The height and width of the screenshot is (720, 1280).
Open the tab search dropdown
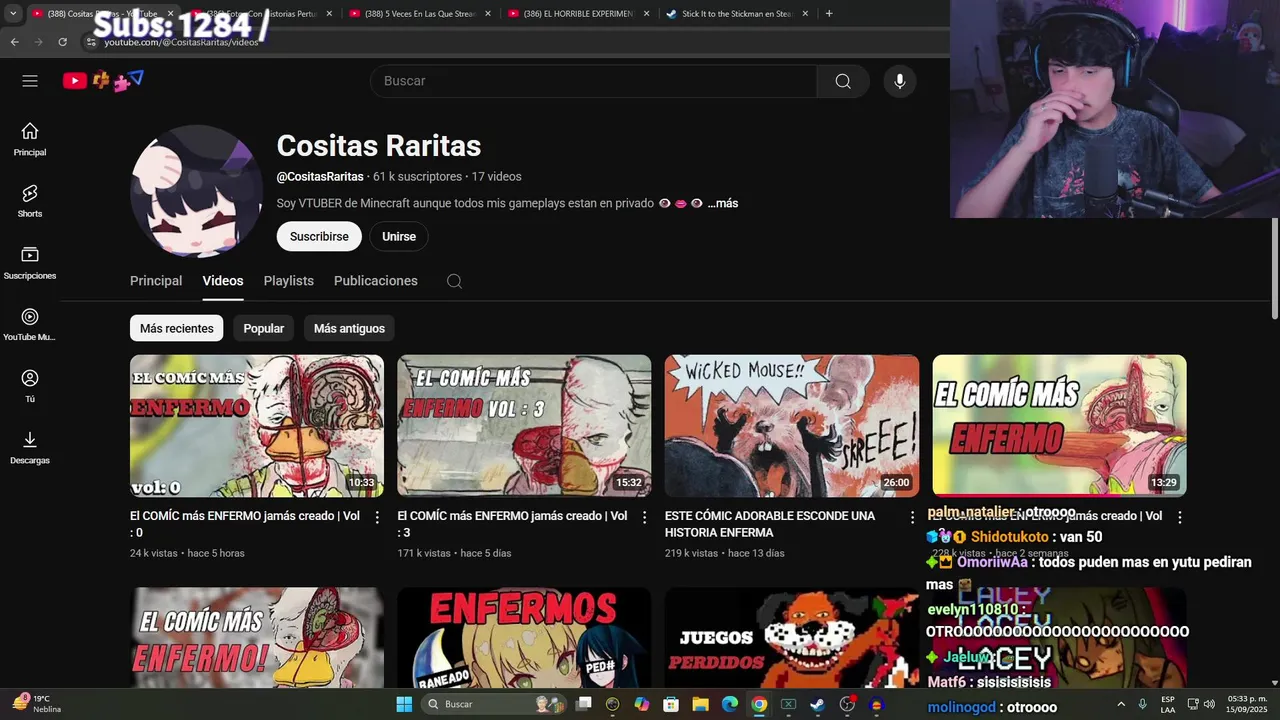point(13,14)
